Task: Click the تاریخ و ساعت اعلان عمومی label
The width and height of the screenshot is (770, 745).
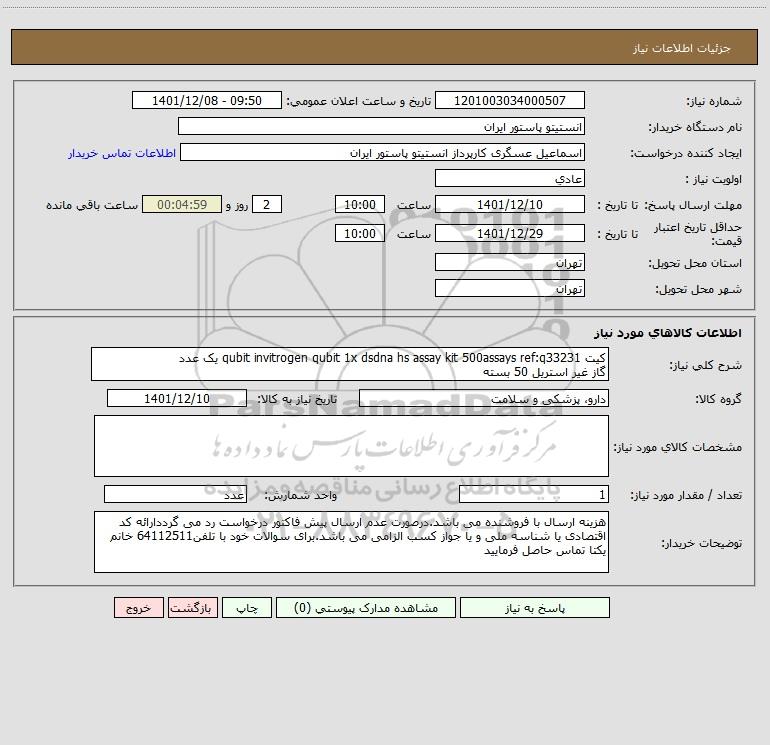Action: click(358, 101)
